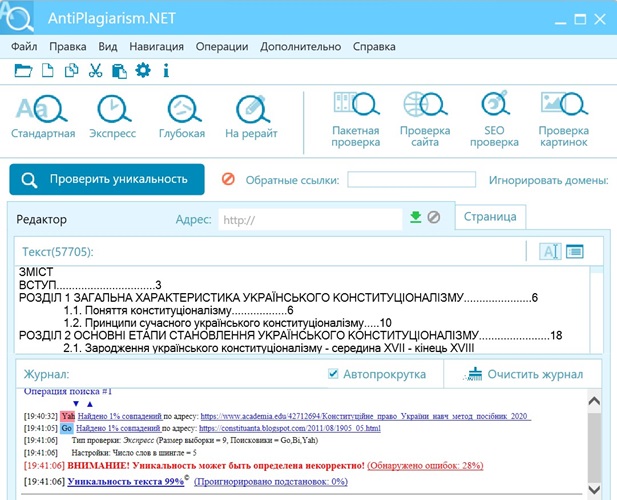
Task: Focus the Адрес http:// input field
Action: pos(310,219)
